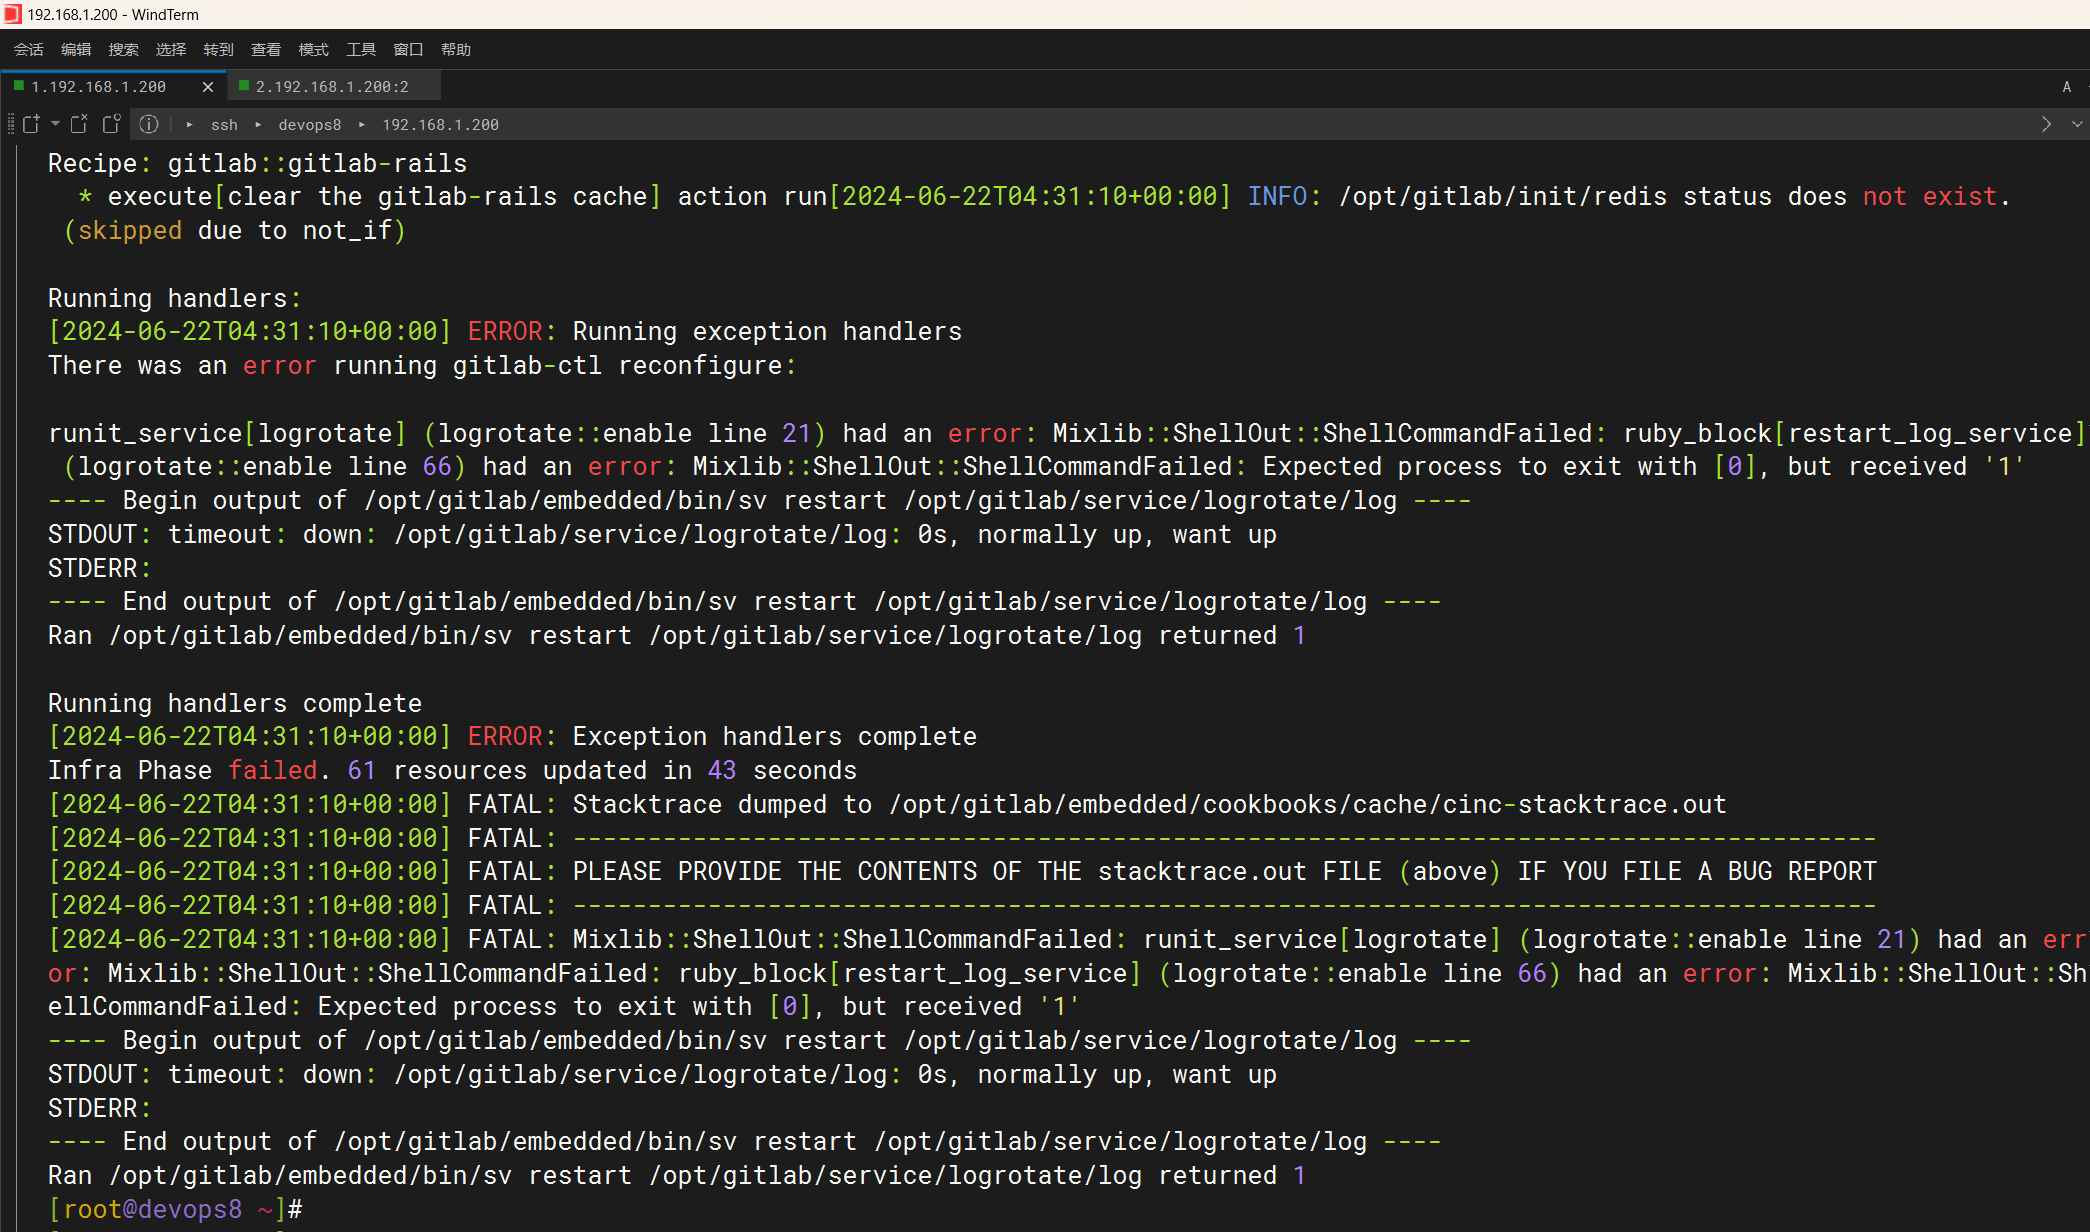
Task: Click the session info (i) icon
Action: (x=149, y=124)
